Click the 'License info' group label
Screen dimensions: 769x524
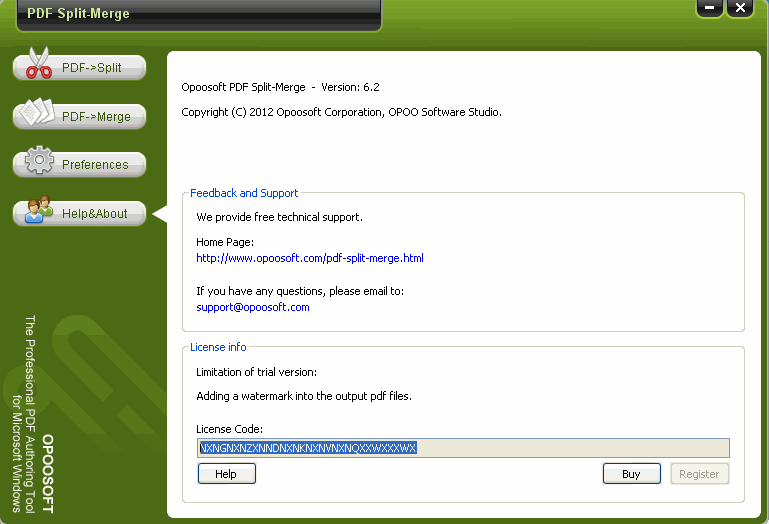(218, 347)
